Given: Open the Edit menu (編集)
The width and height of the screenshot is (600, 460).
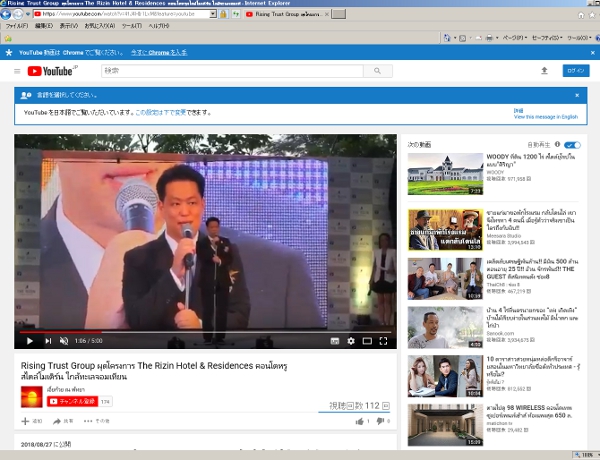Looking at the screenshot, I should pyautogui.click(x=44, y=26).
